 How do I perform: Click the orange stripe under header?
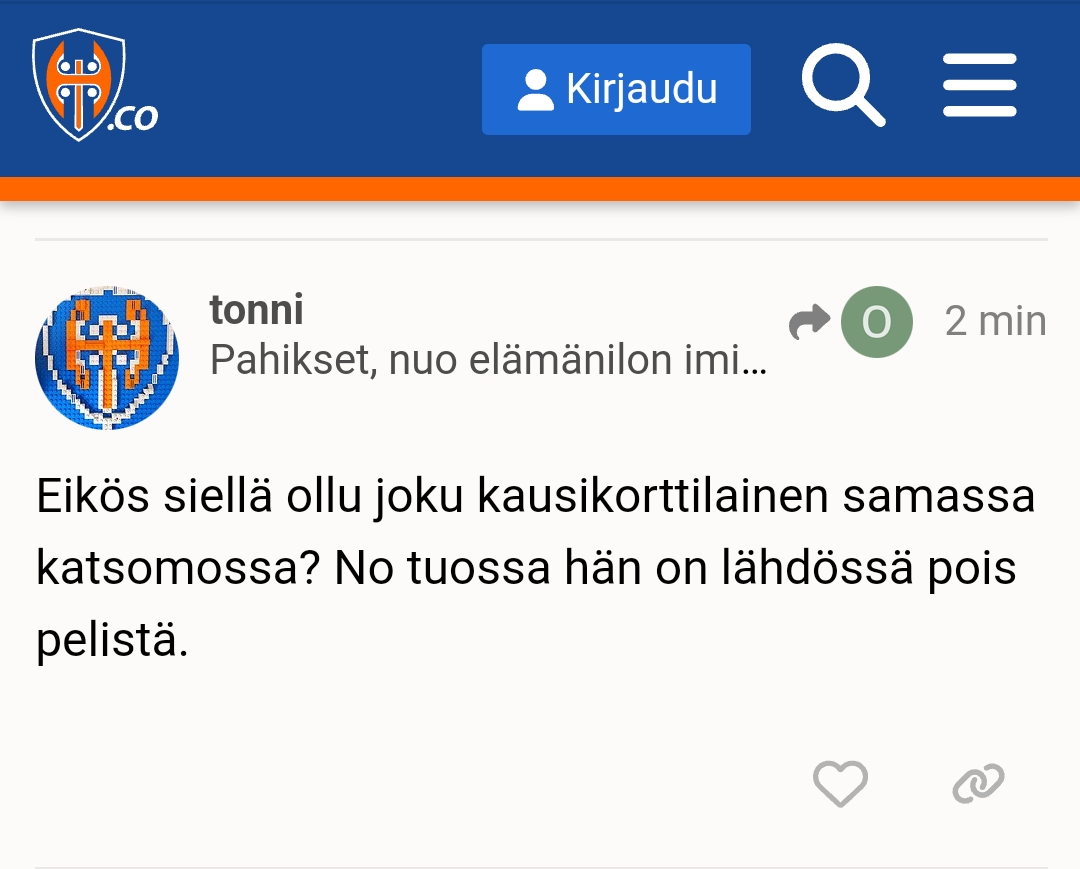(540, 189)
